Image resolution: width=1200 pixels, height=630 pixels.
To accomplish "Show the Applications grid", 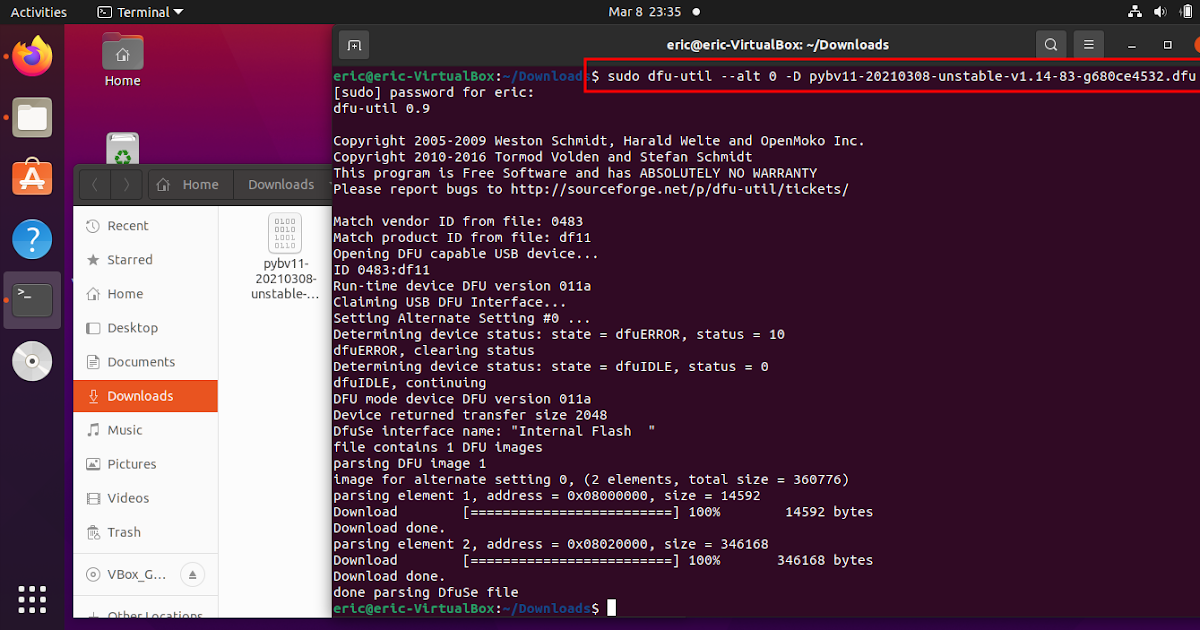I will pos(31,599).
